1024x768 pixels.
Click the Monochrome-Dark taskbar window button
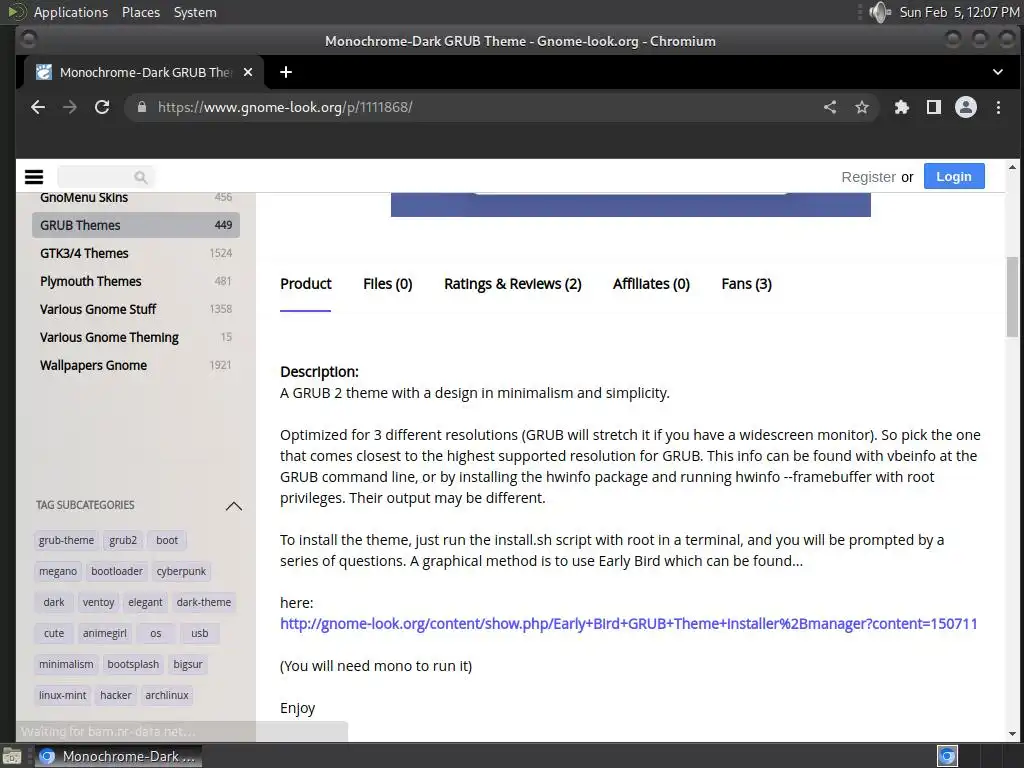click(x=118, y=756)
